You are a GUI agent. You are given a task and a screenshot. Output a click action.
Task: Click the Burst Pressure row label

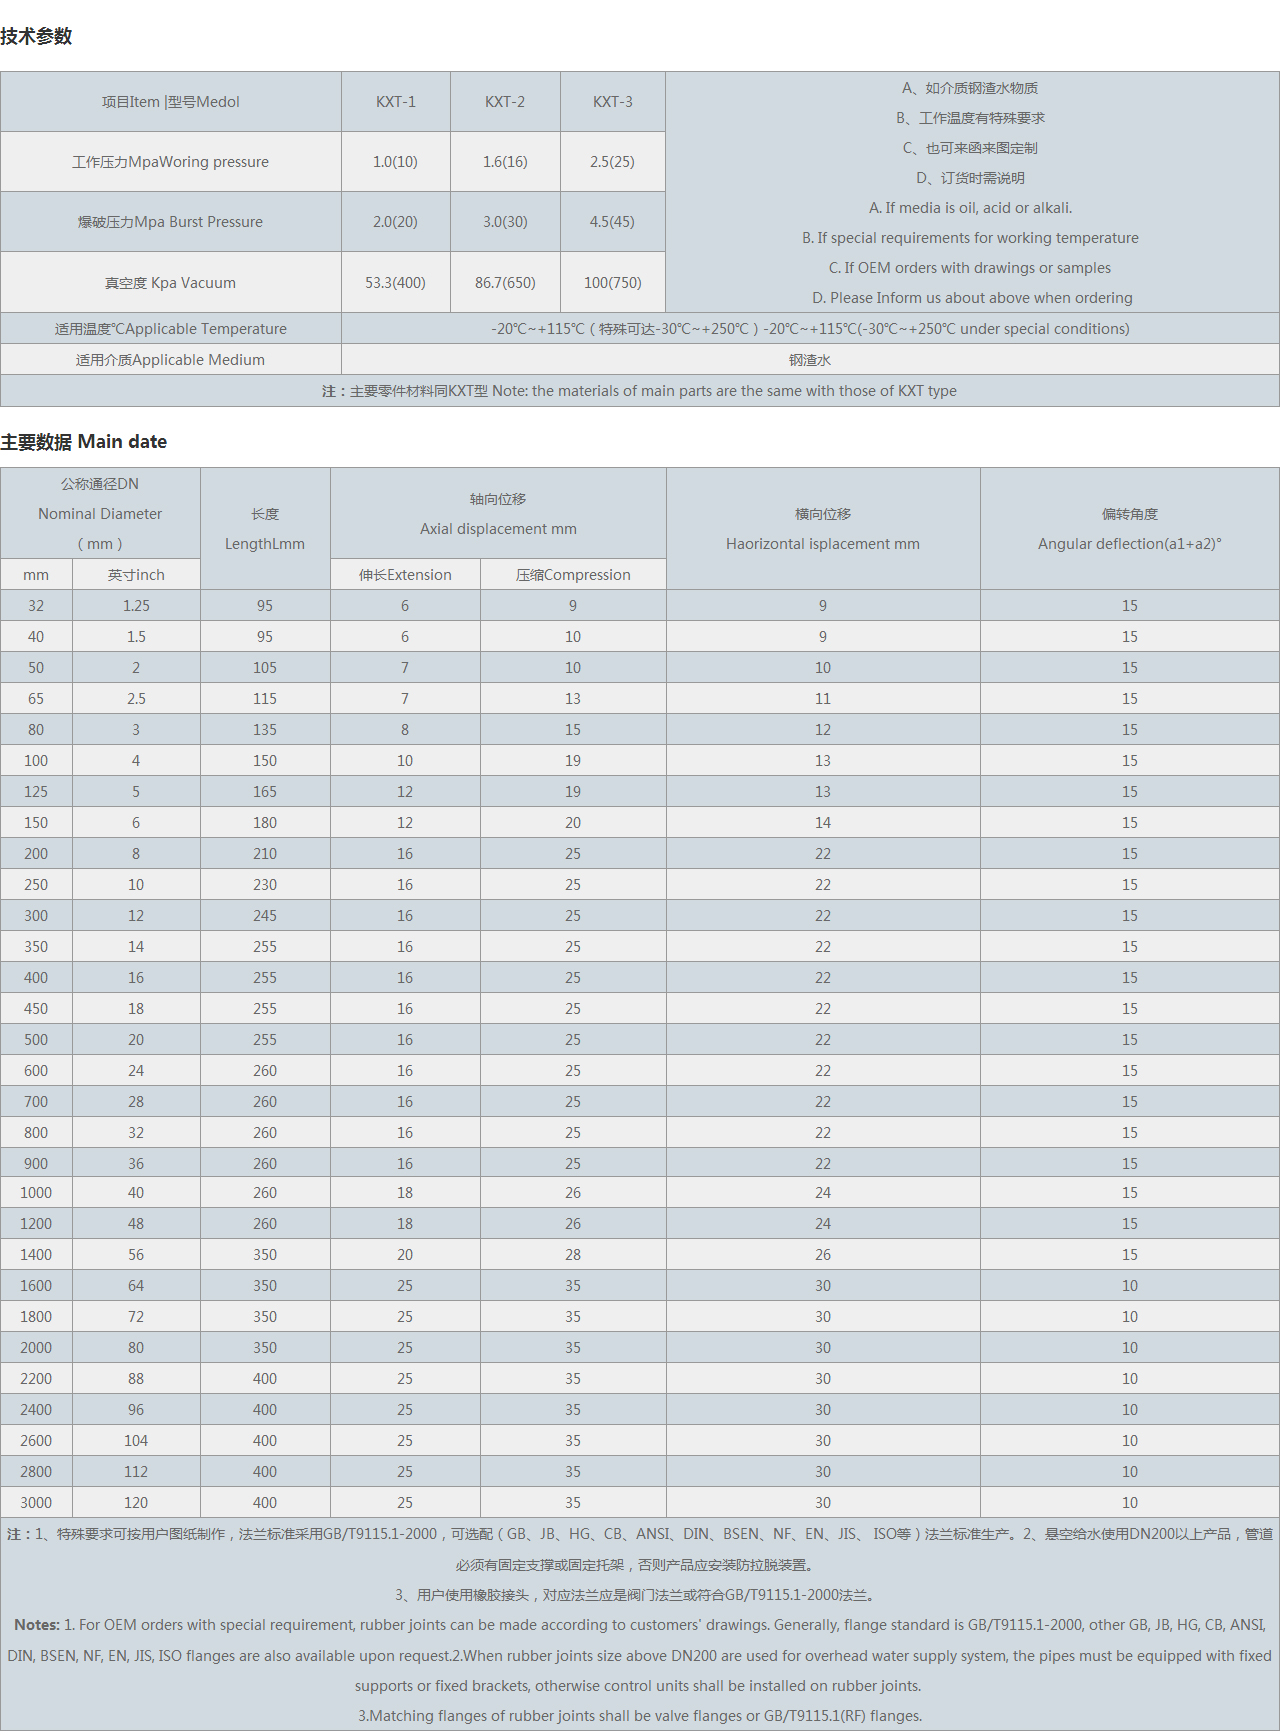[170, 222]
